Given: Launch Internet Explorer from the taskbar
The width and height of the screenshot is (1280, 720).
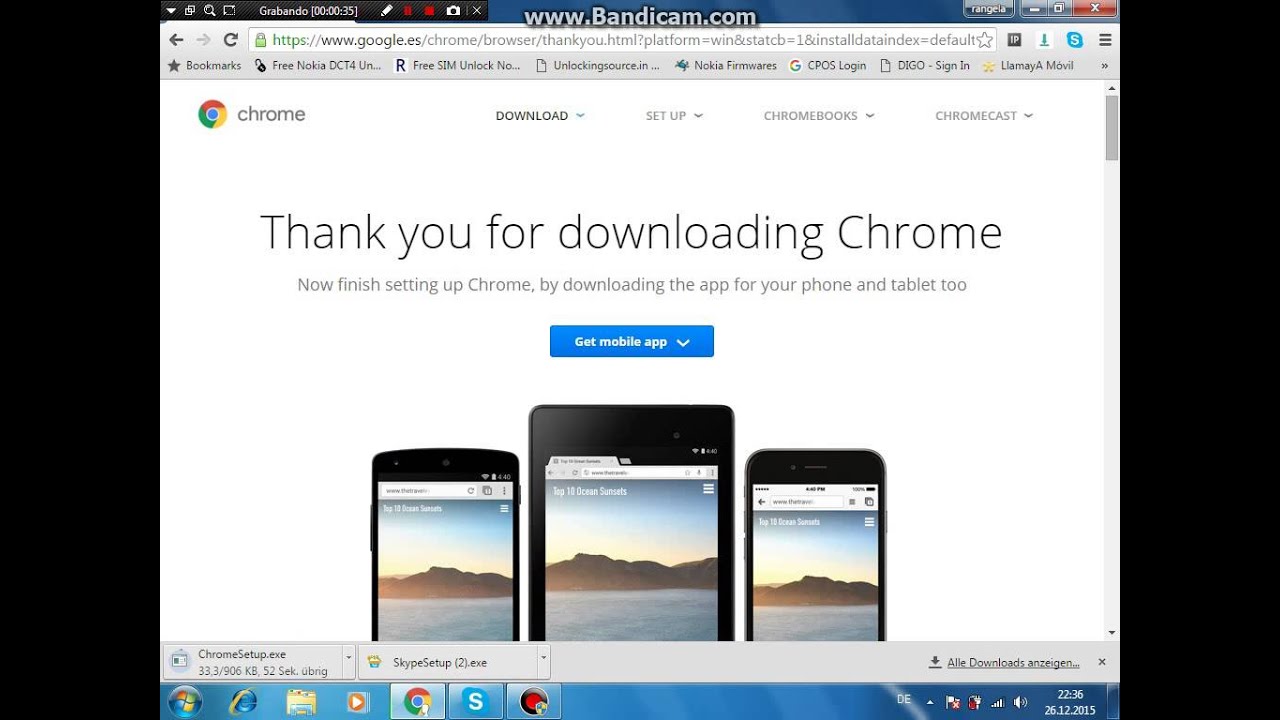Looking at the screenshot, I should coord(243,702).
